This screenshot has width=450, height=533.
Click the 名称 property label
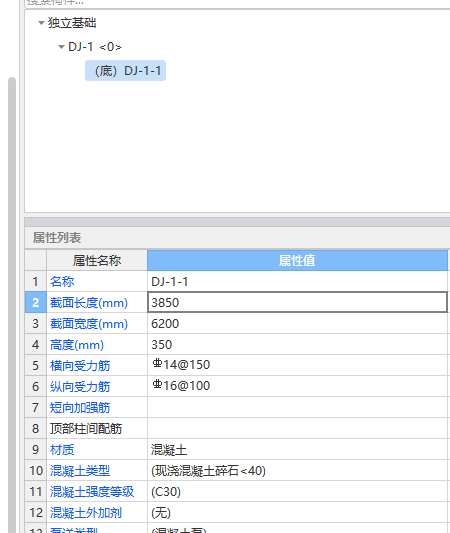pyautogui.click(x=62, y=282)
